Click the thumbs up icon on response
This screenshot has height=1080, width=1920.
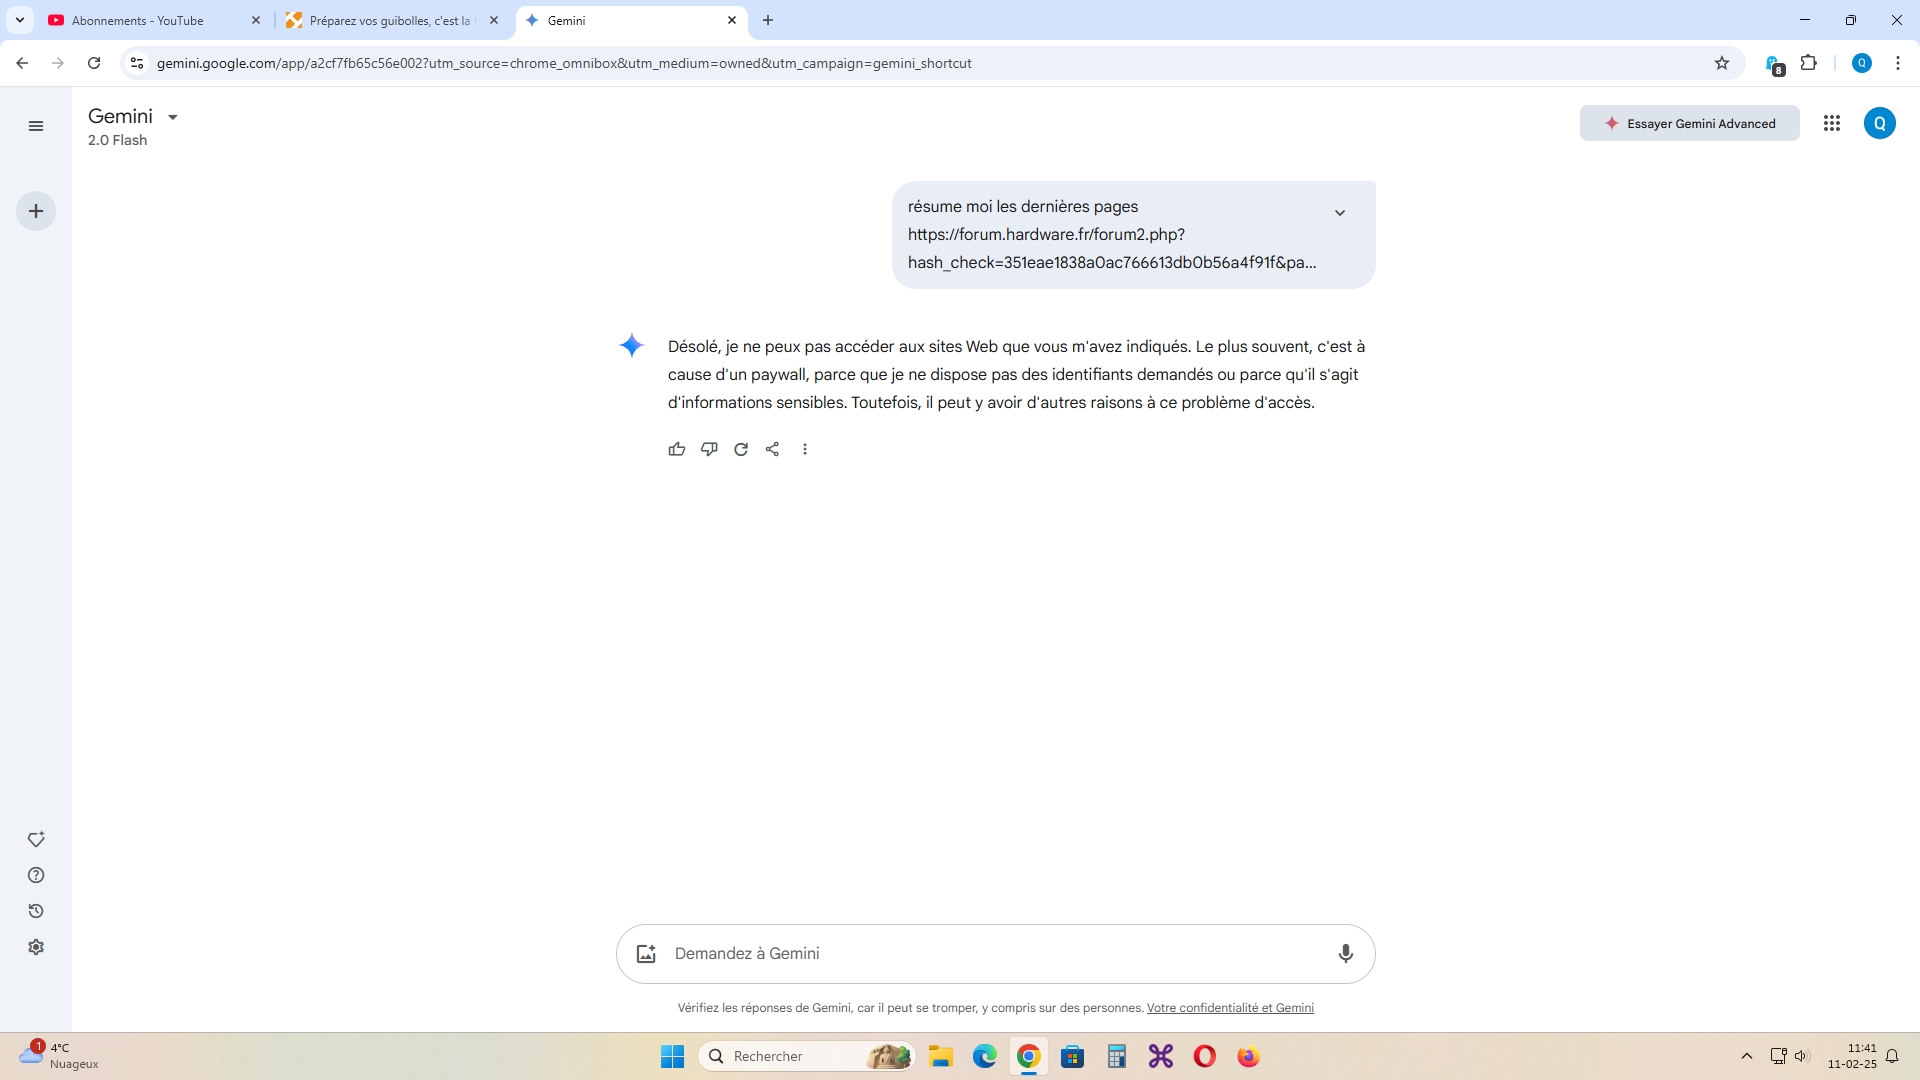pos(677,449)
